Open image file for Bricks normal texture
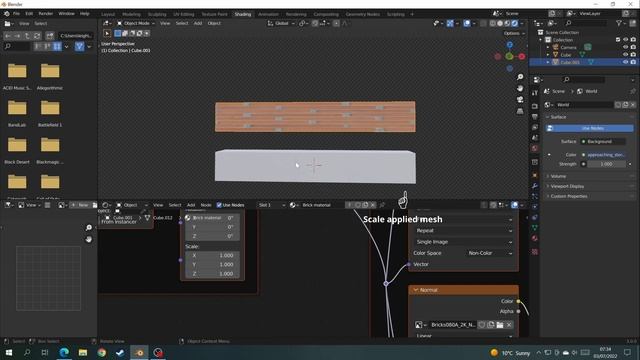 500,325
